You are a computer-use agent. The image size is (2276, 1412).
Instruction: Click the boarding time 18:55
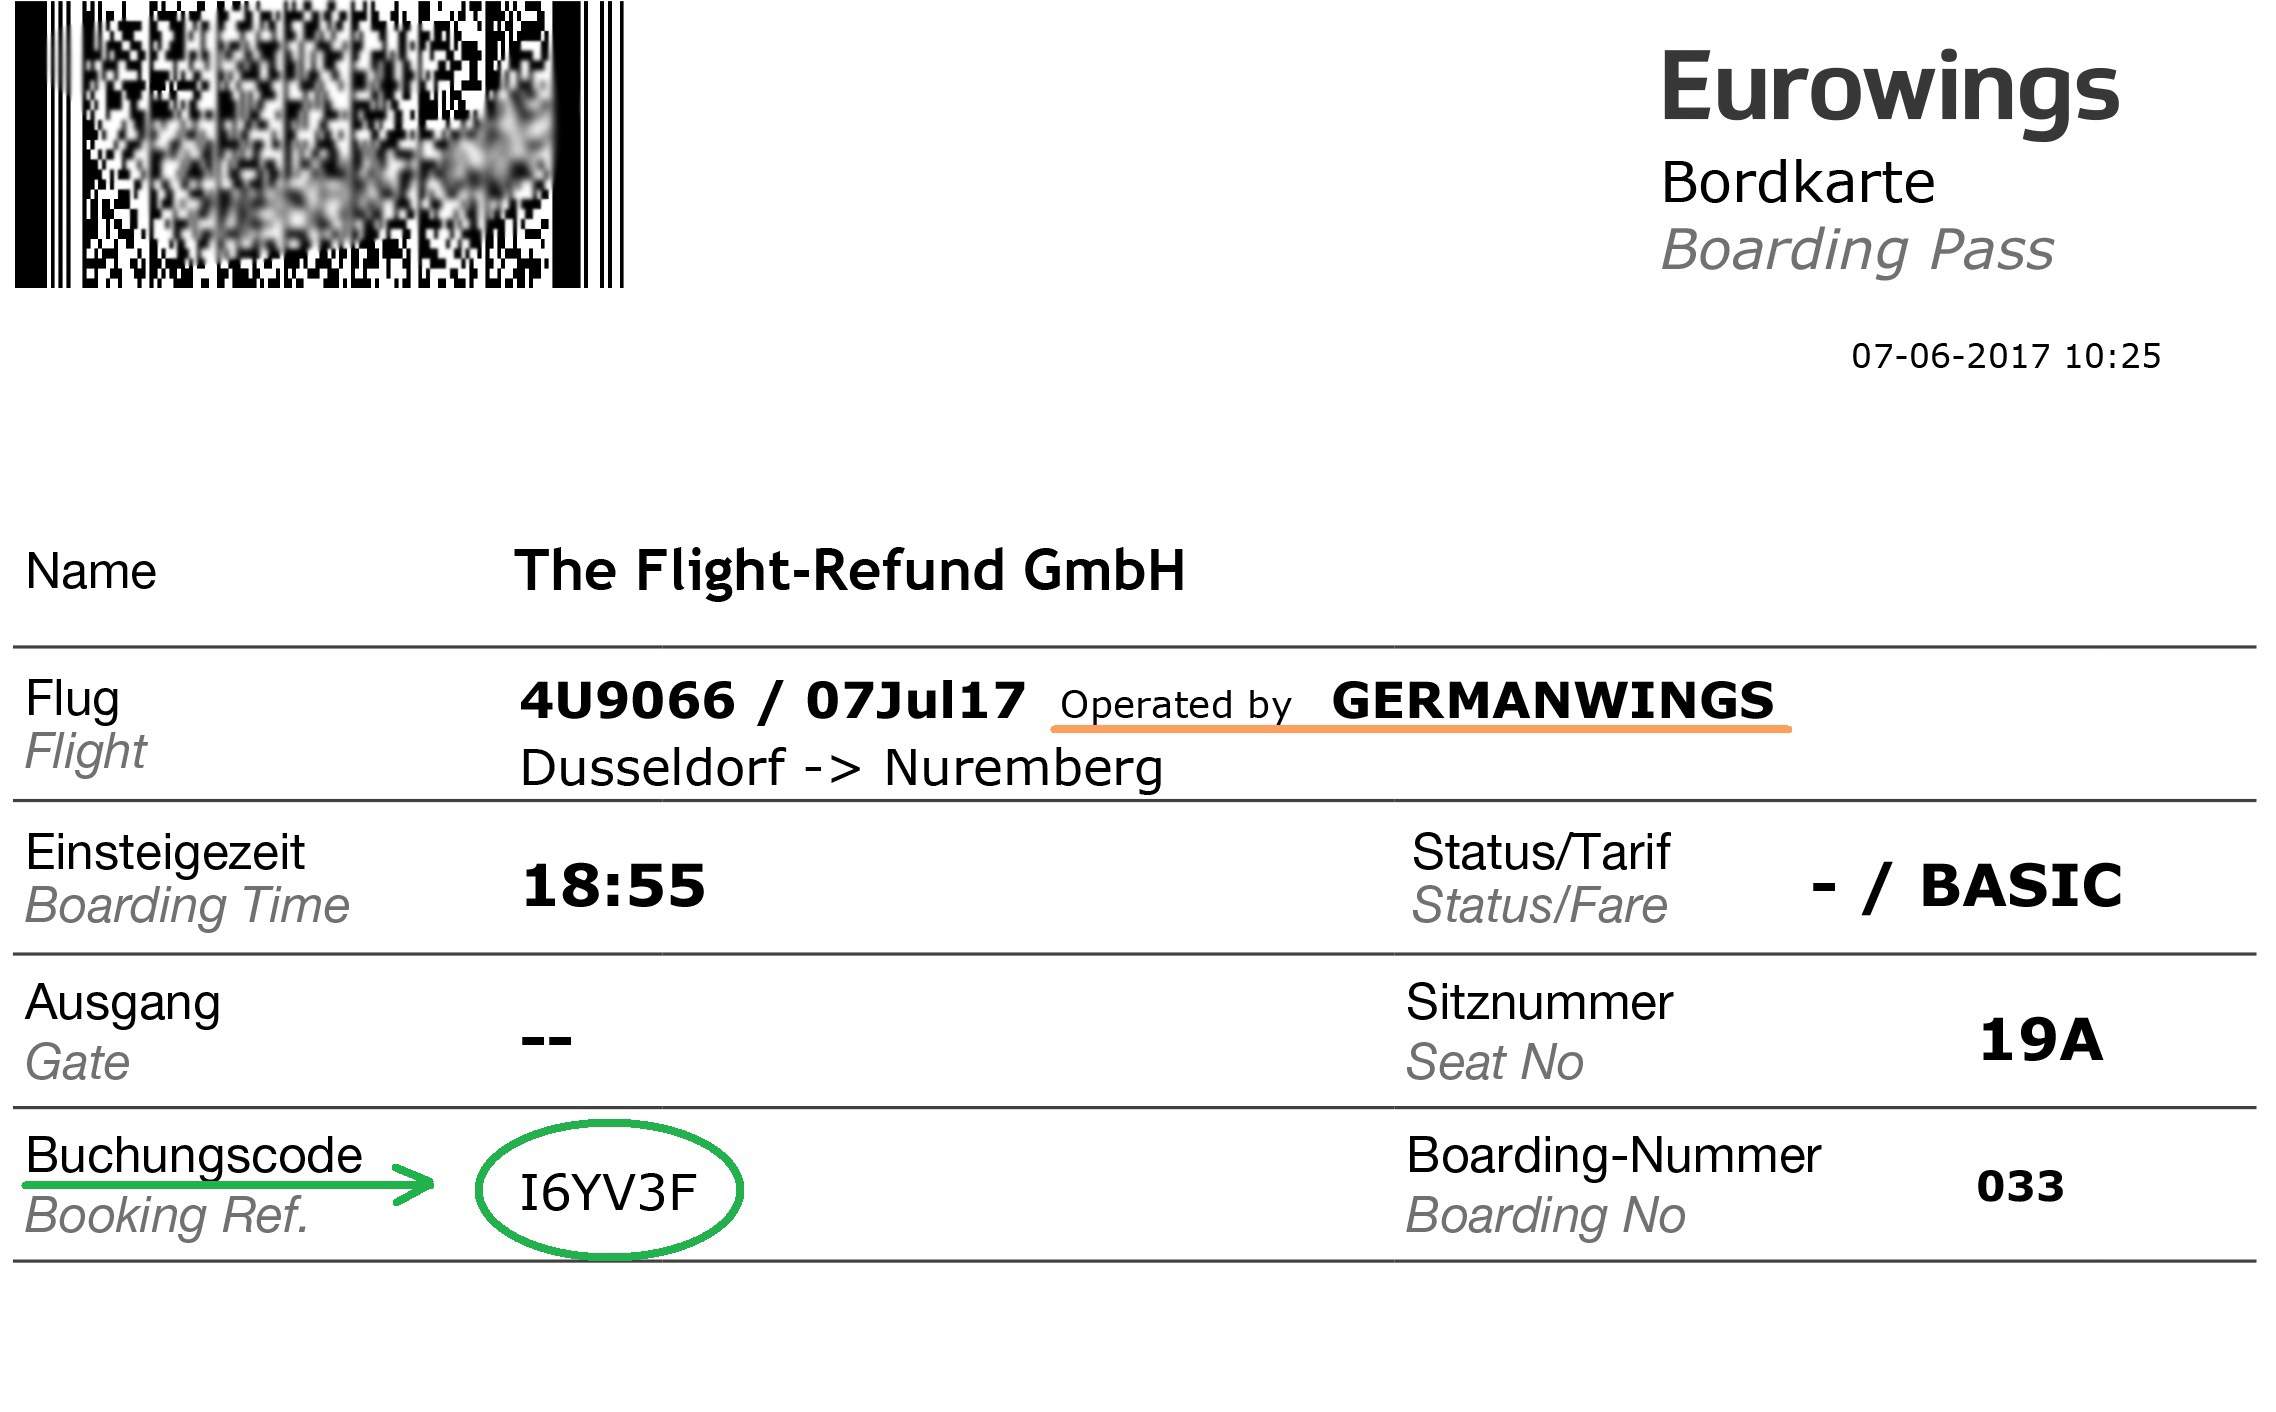(x=614, y=886)
